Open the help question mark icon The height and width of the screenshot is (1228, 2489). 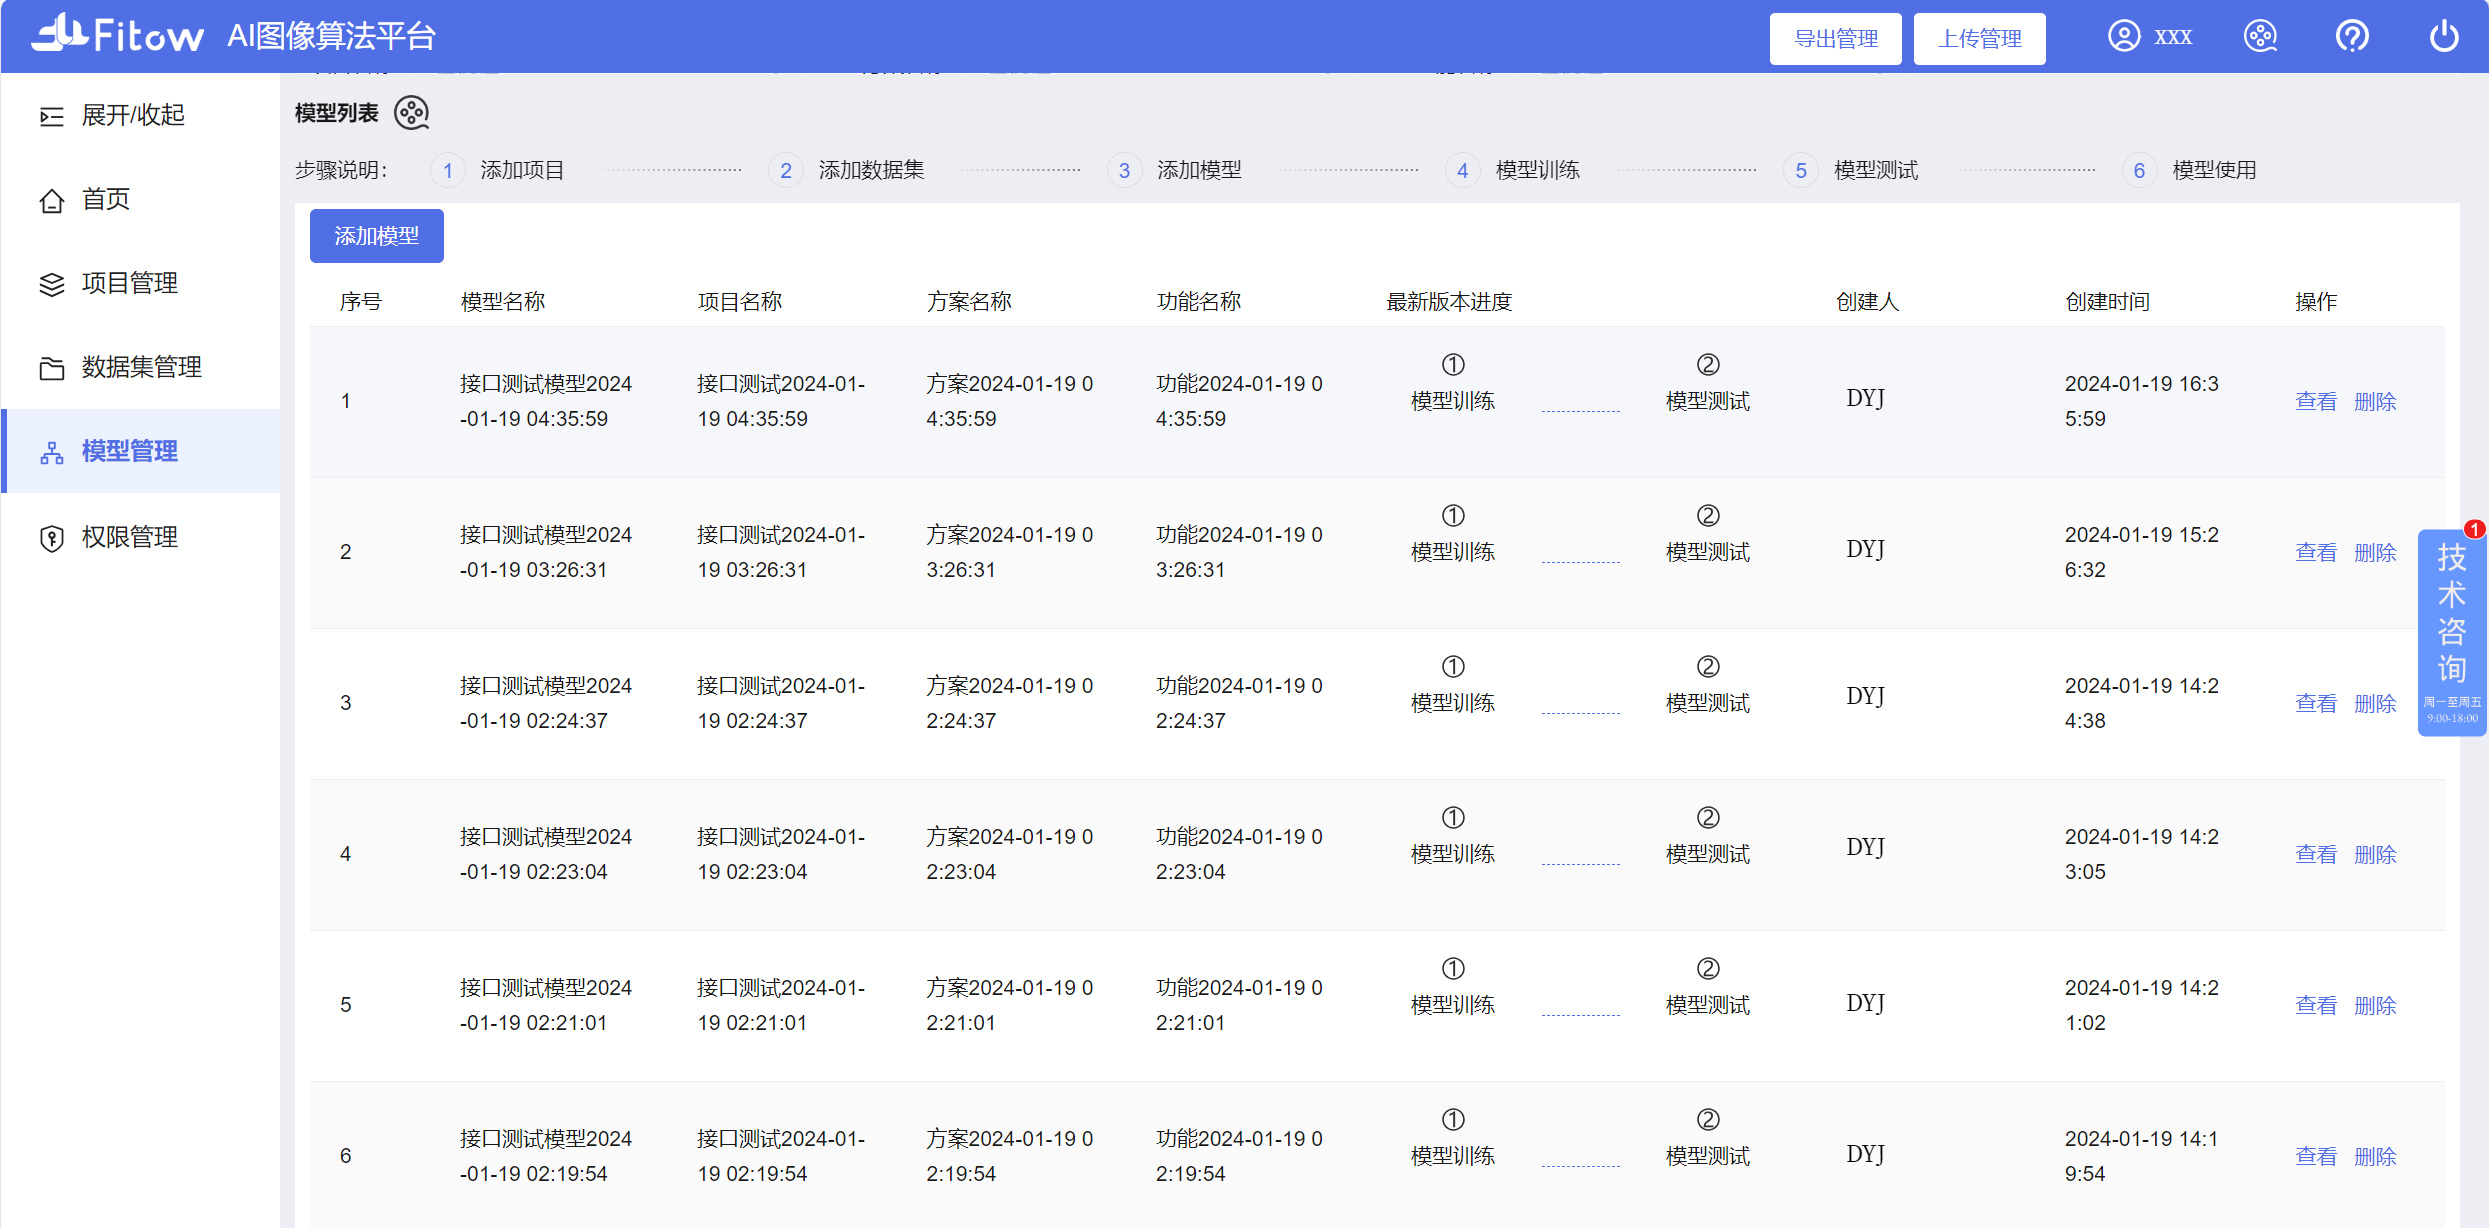click(x=2352, y=36)
